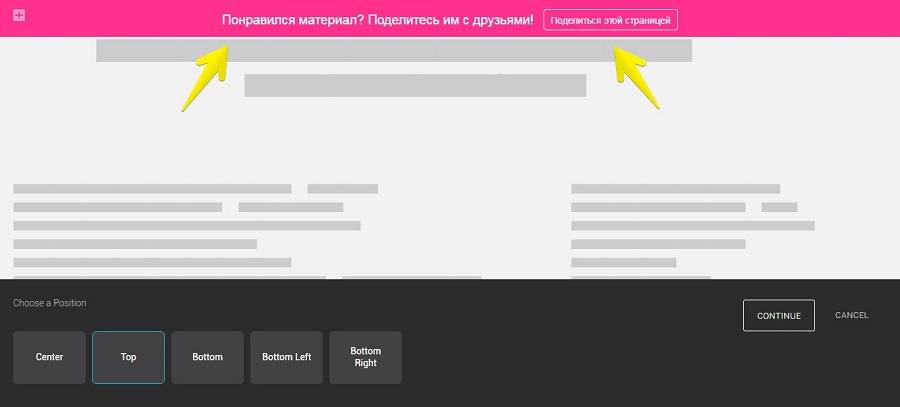Click the 'Поделиться этой страницей' button
Image resolution: width=900 pixels, height=407 pixels.
(x=610, y=20)
